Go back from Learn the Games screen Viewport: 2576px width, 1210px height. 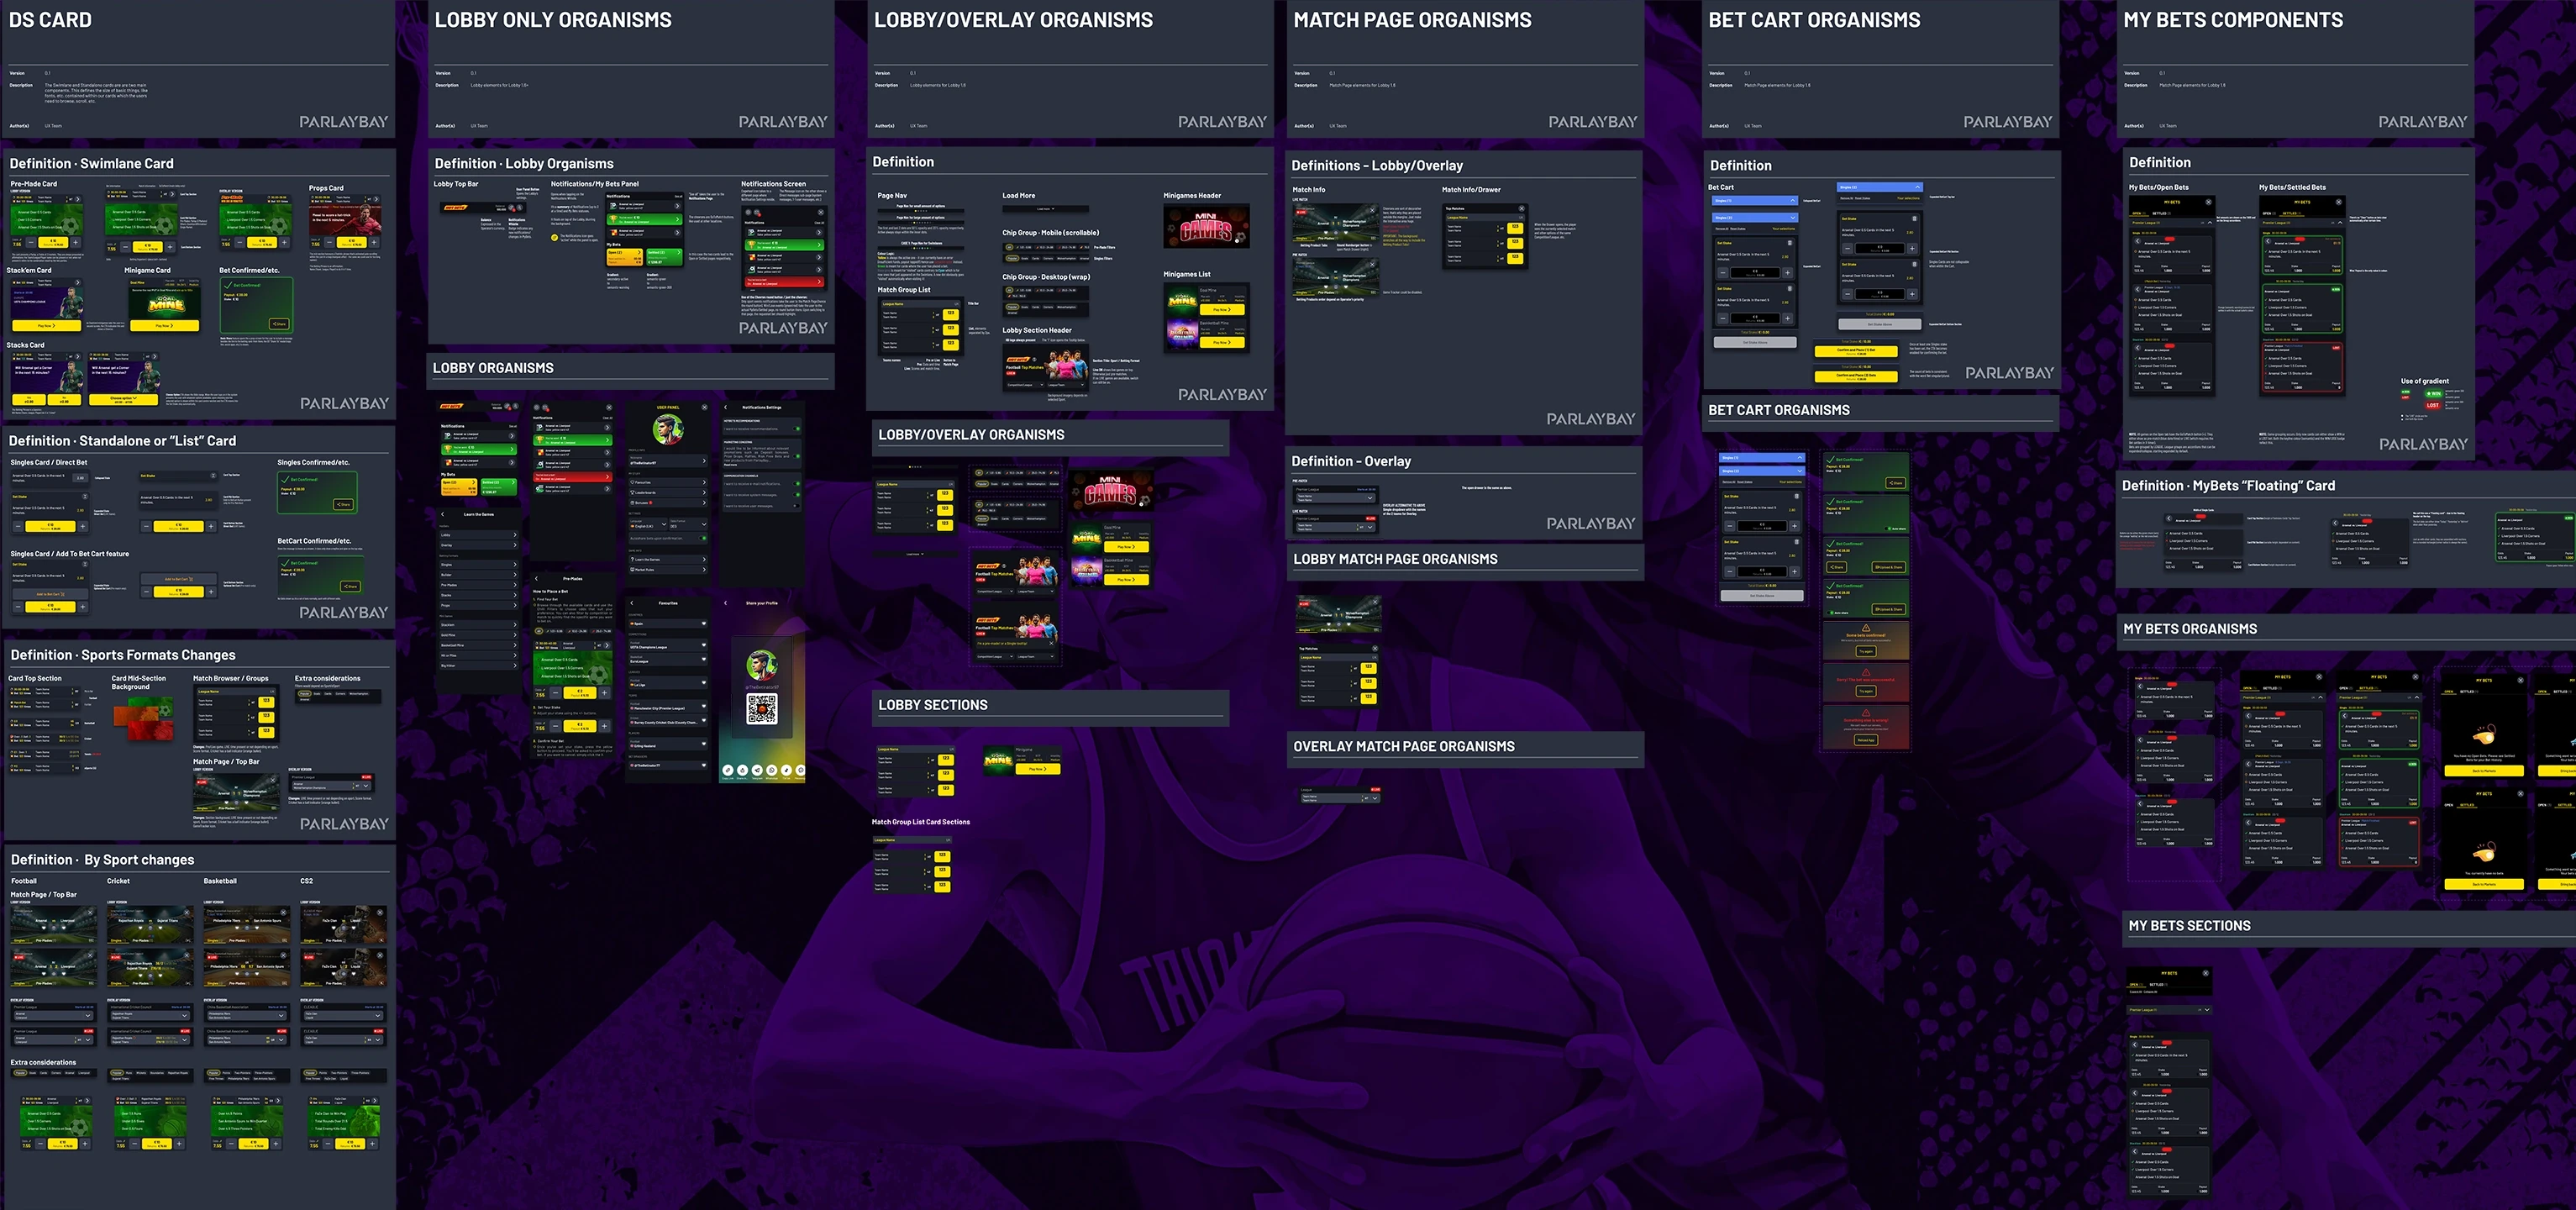[x=443, y=514]
